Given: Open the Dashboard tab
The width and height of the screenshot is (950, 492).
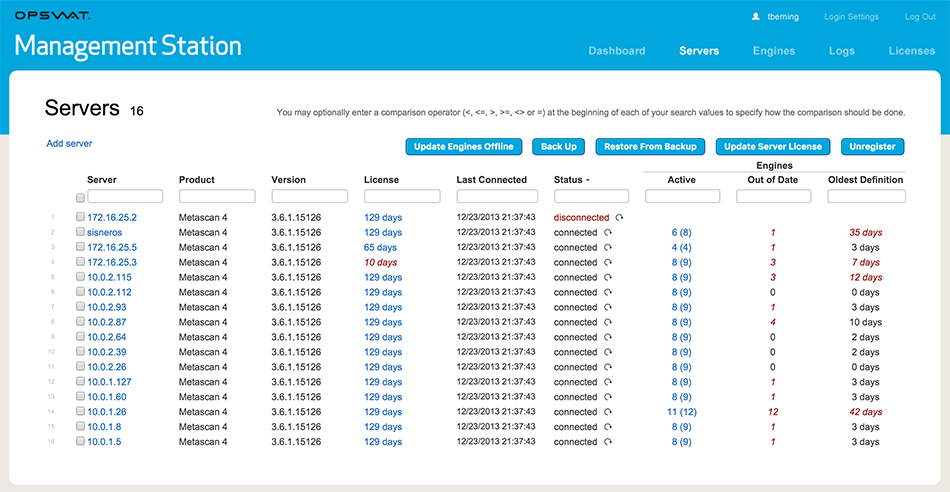Looking at the screenshot, I should click(617, 51).
